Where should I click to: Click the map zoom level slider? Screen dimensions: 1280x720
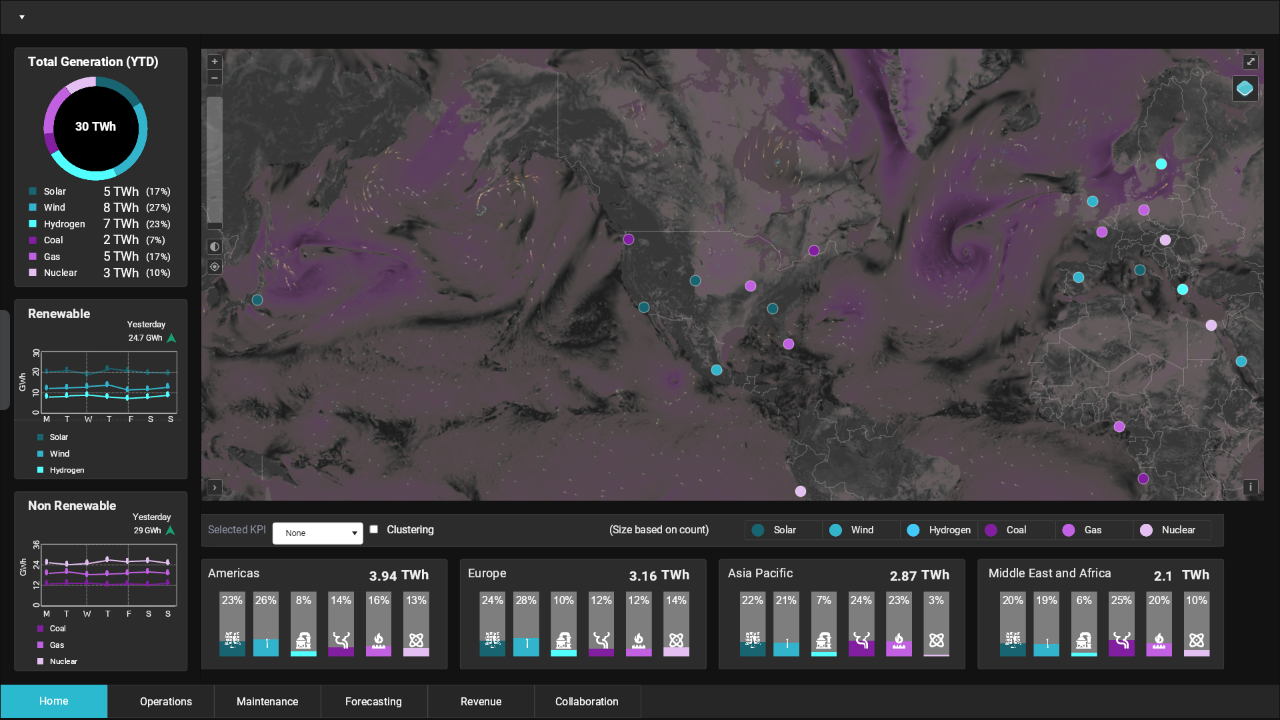click(215, 160)
